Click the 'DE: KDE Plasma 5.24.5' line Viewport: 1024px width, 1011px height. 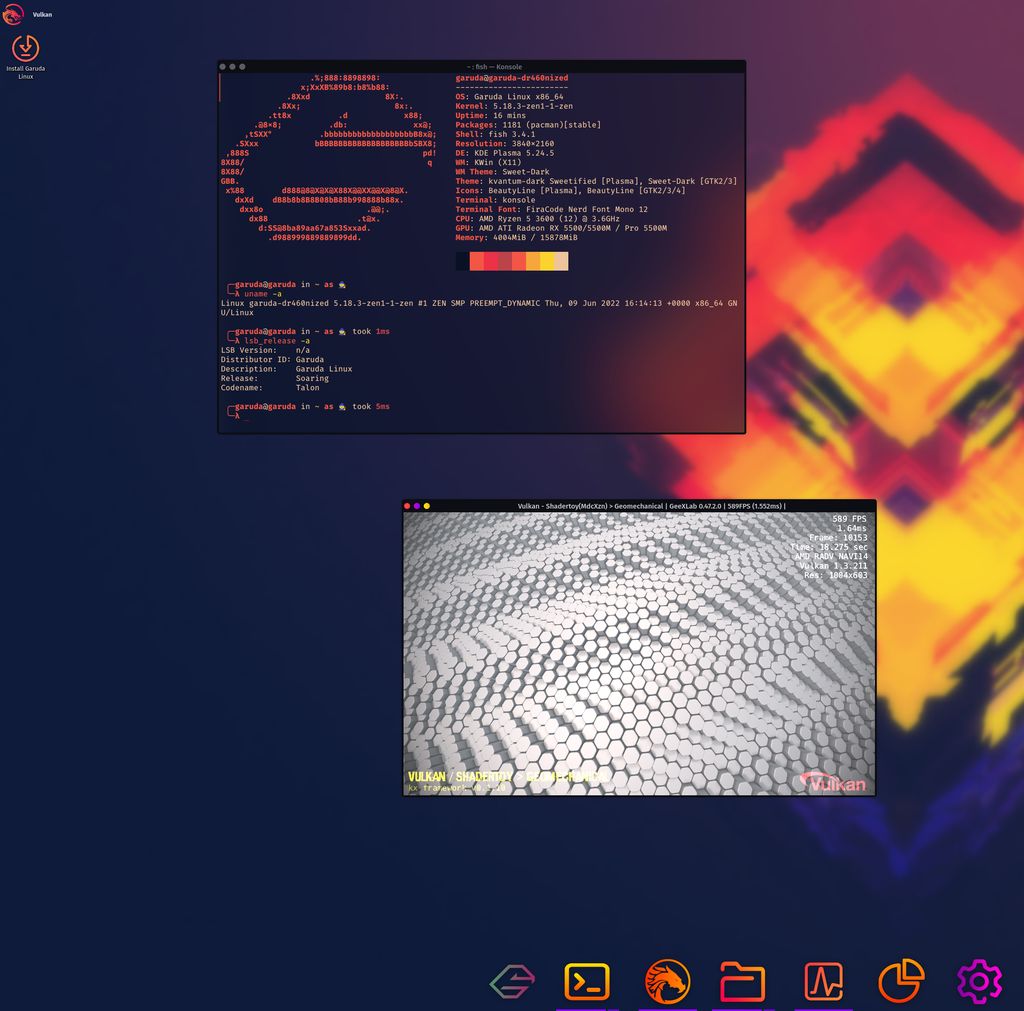pos(505,153)
